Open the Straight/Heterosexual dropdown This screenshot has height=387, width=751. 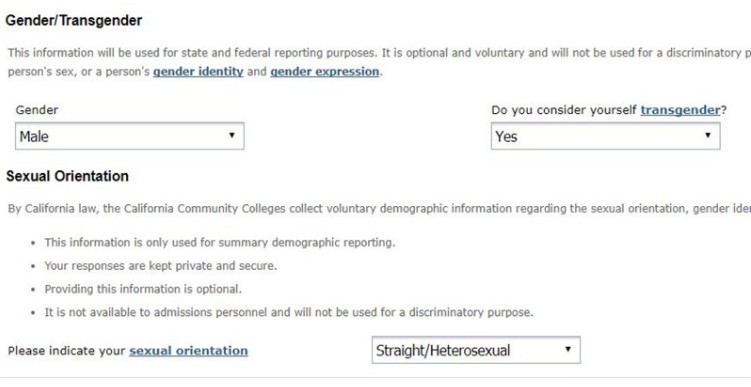click(476, 350)
